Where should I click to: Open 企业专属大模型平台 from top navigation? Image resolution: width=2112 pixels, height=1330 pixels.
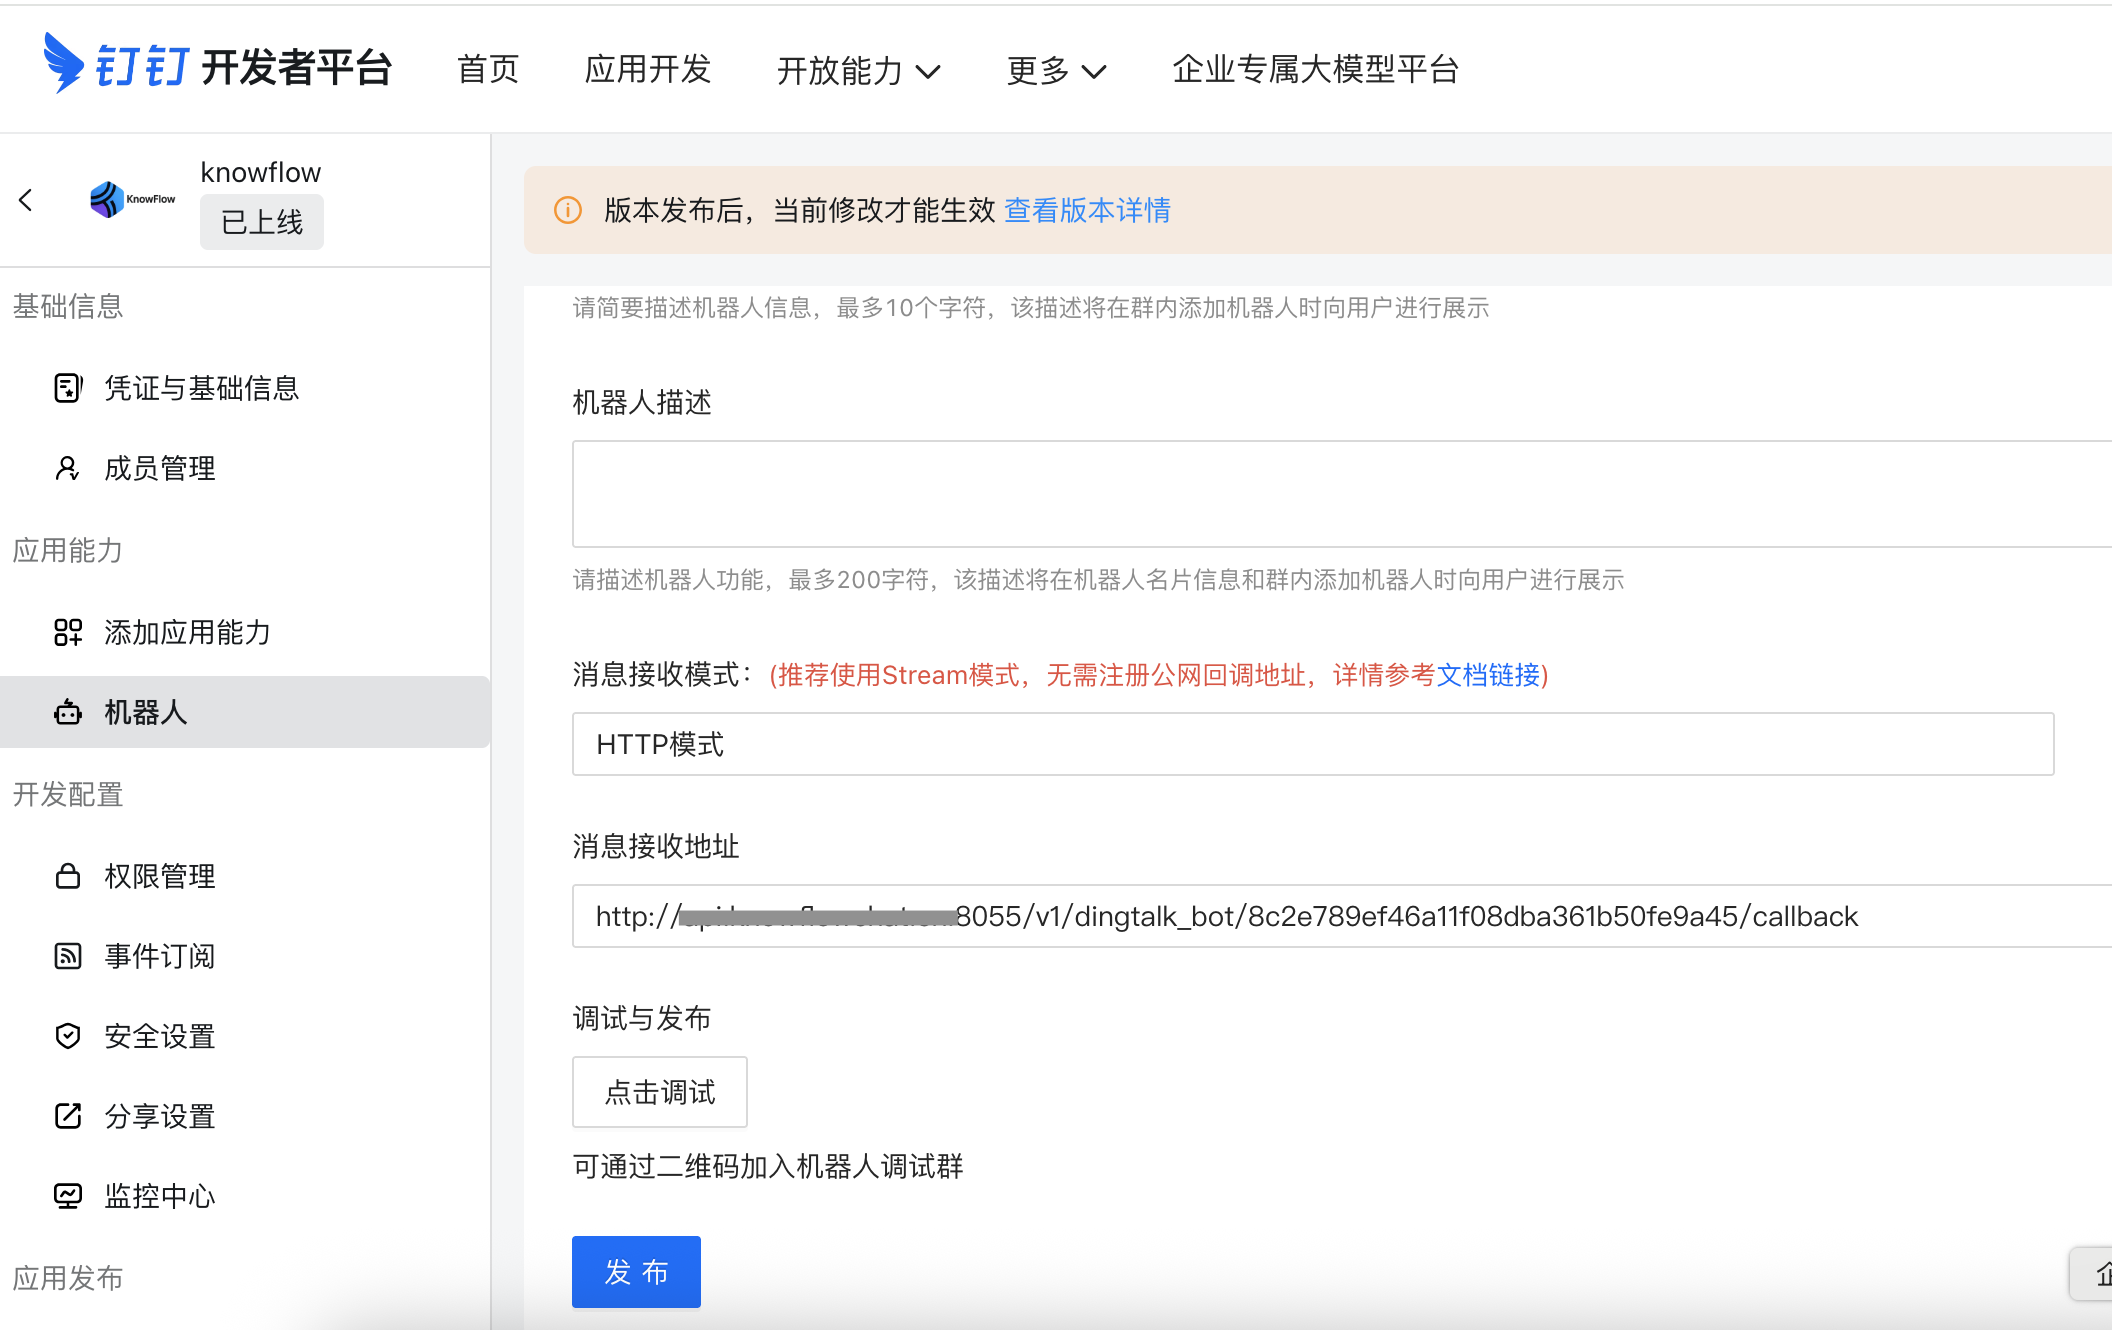tap(1315, 69)
